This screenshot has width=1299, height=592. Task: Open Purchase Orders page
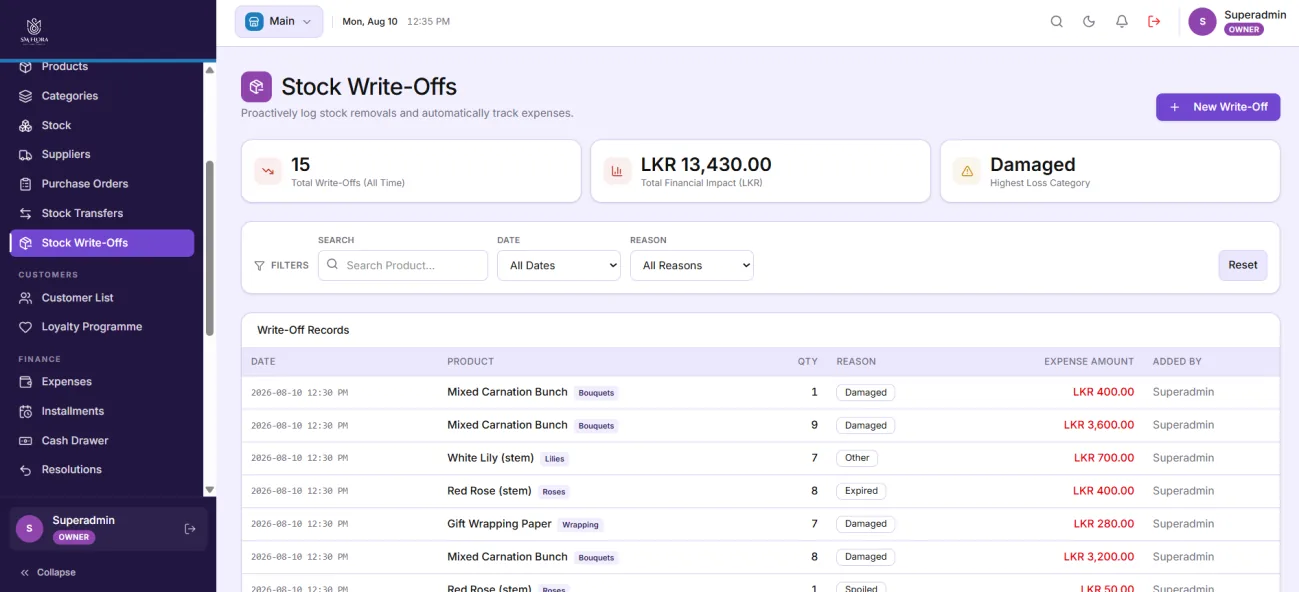pyautogui.click(x=102, y=184)
